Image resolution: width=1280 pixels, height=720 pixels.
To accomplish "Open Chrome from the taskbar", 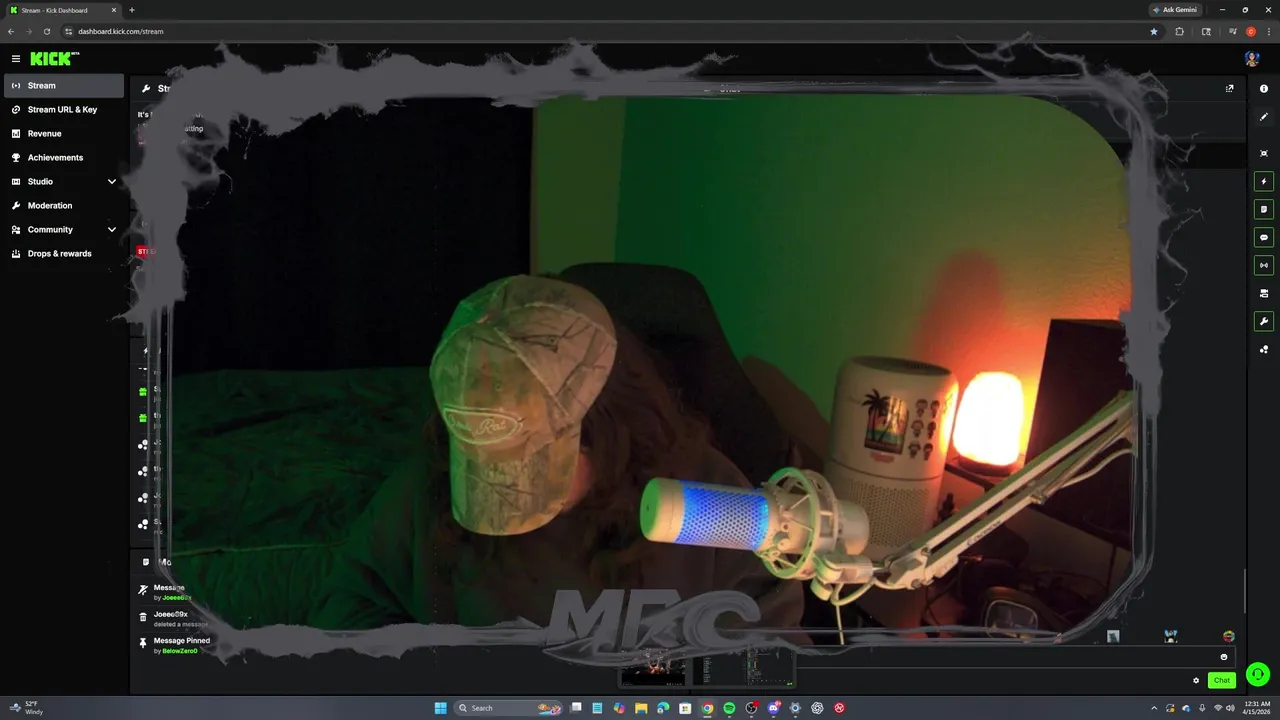I will 707,708.
